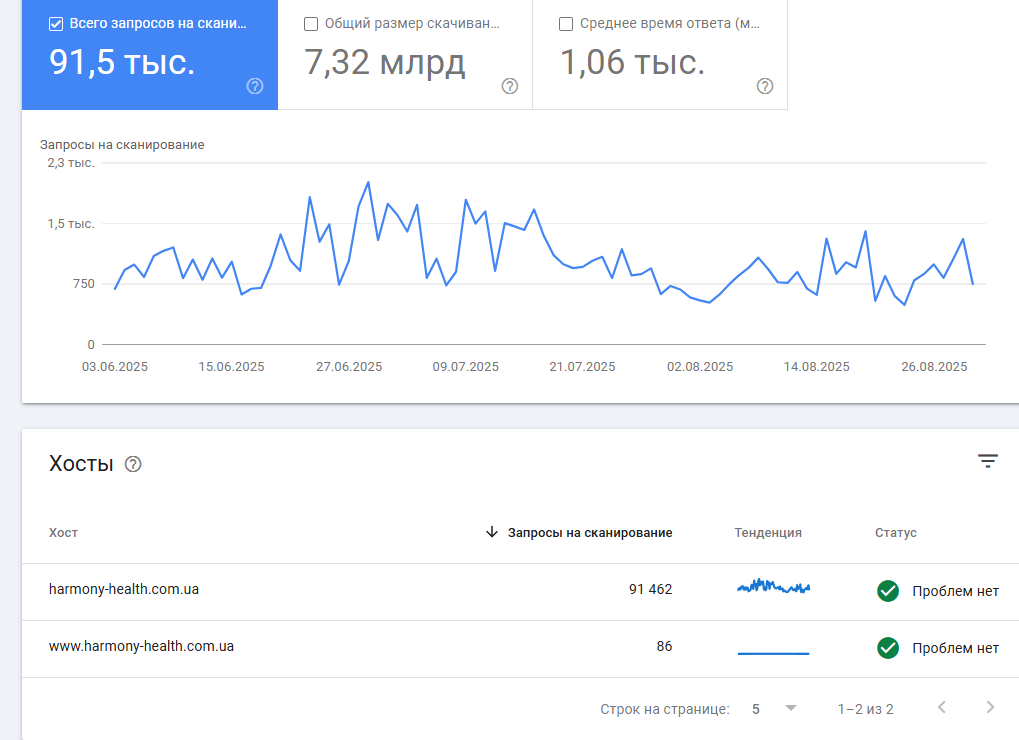Open help icon next to Хосты heading
Screen dimensions: 1019x740
[x=133, y=464]
